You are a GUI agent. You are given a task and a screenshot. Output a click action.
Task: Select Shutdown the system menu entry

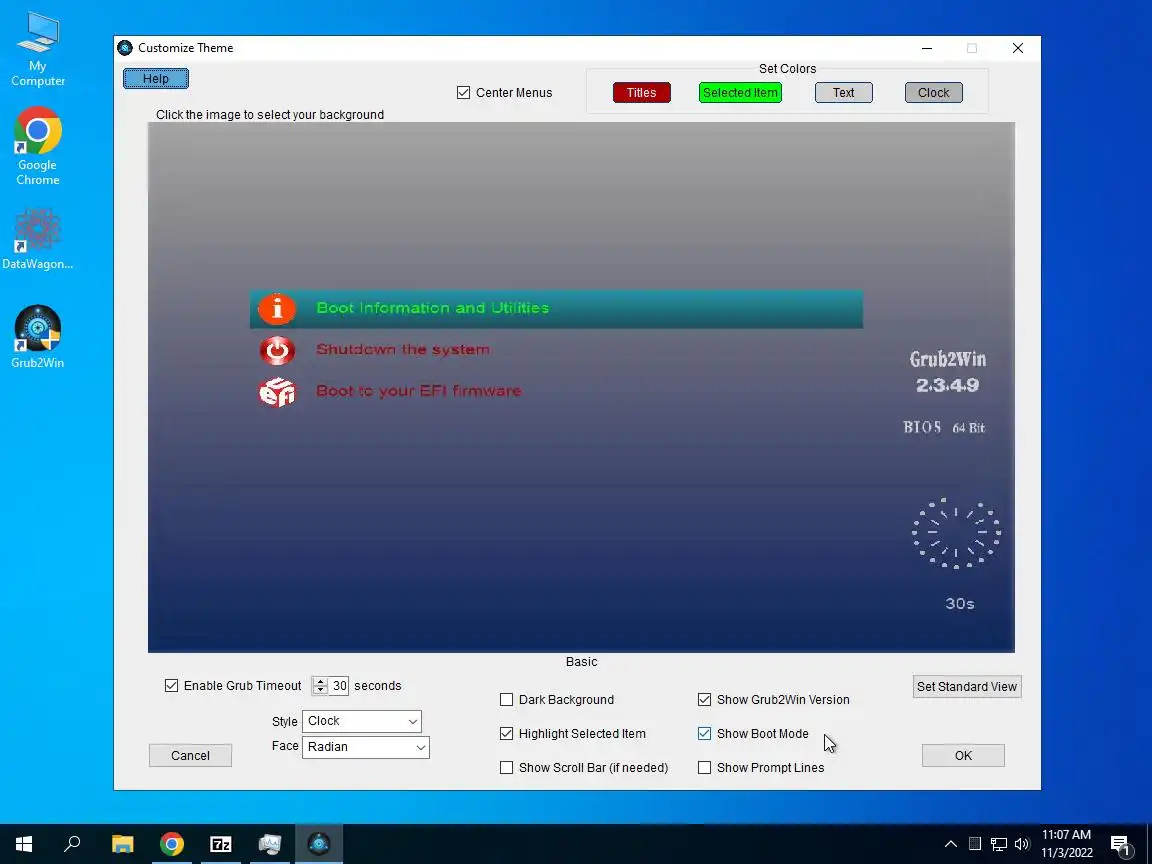pyautogui.click(x=403, y=350)
